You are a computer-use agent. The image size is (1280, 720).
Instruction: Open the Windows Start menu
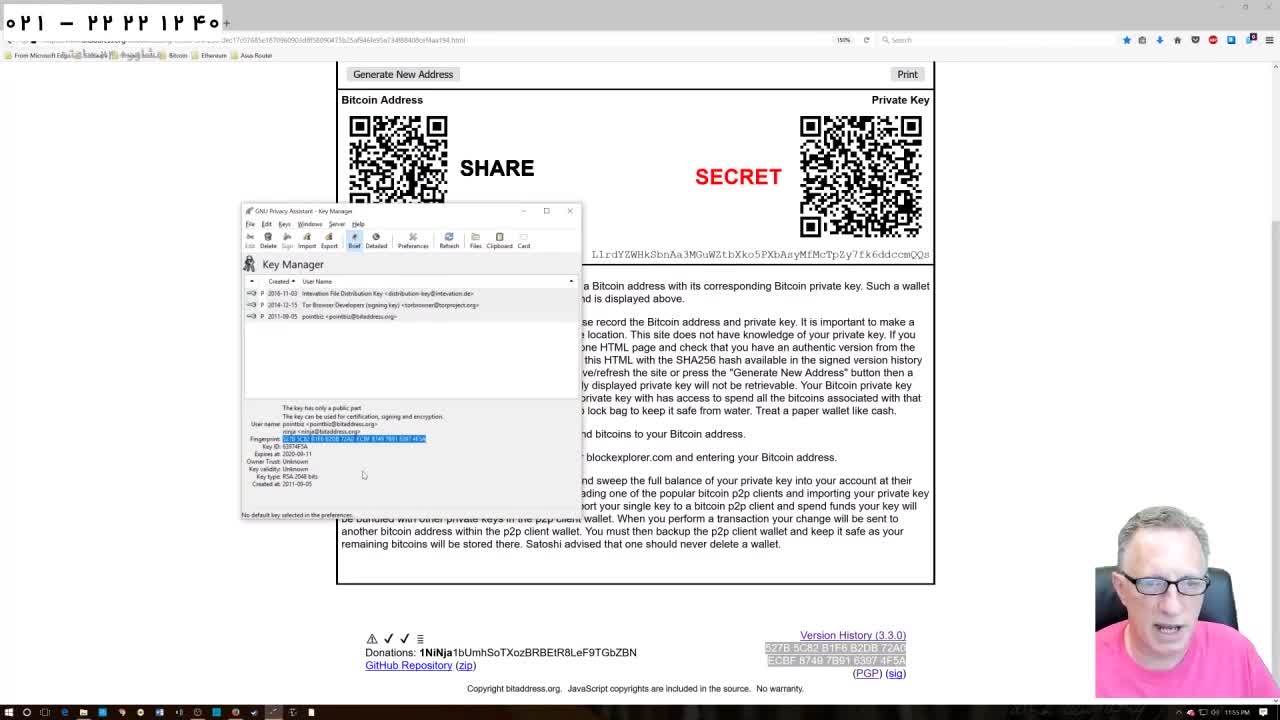pyautogui.click(x=9, y=712)
